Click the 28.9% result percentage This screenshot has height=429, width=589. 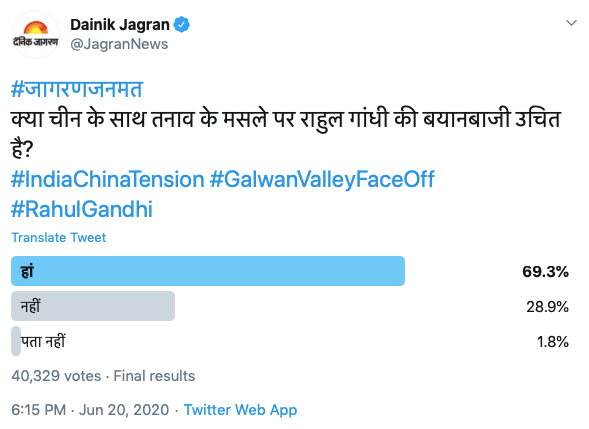pyautogui.click(x=547, y=307)
